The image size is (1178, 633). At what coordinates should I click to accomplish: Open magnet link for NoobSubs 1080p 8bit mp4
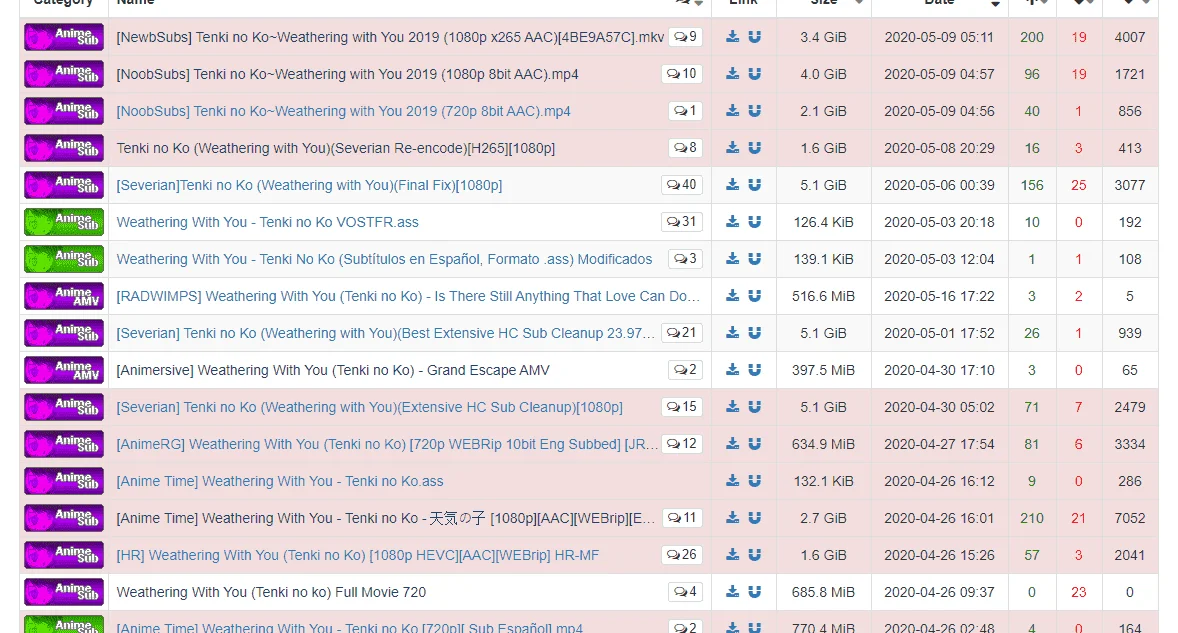pos(755,74)
